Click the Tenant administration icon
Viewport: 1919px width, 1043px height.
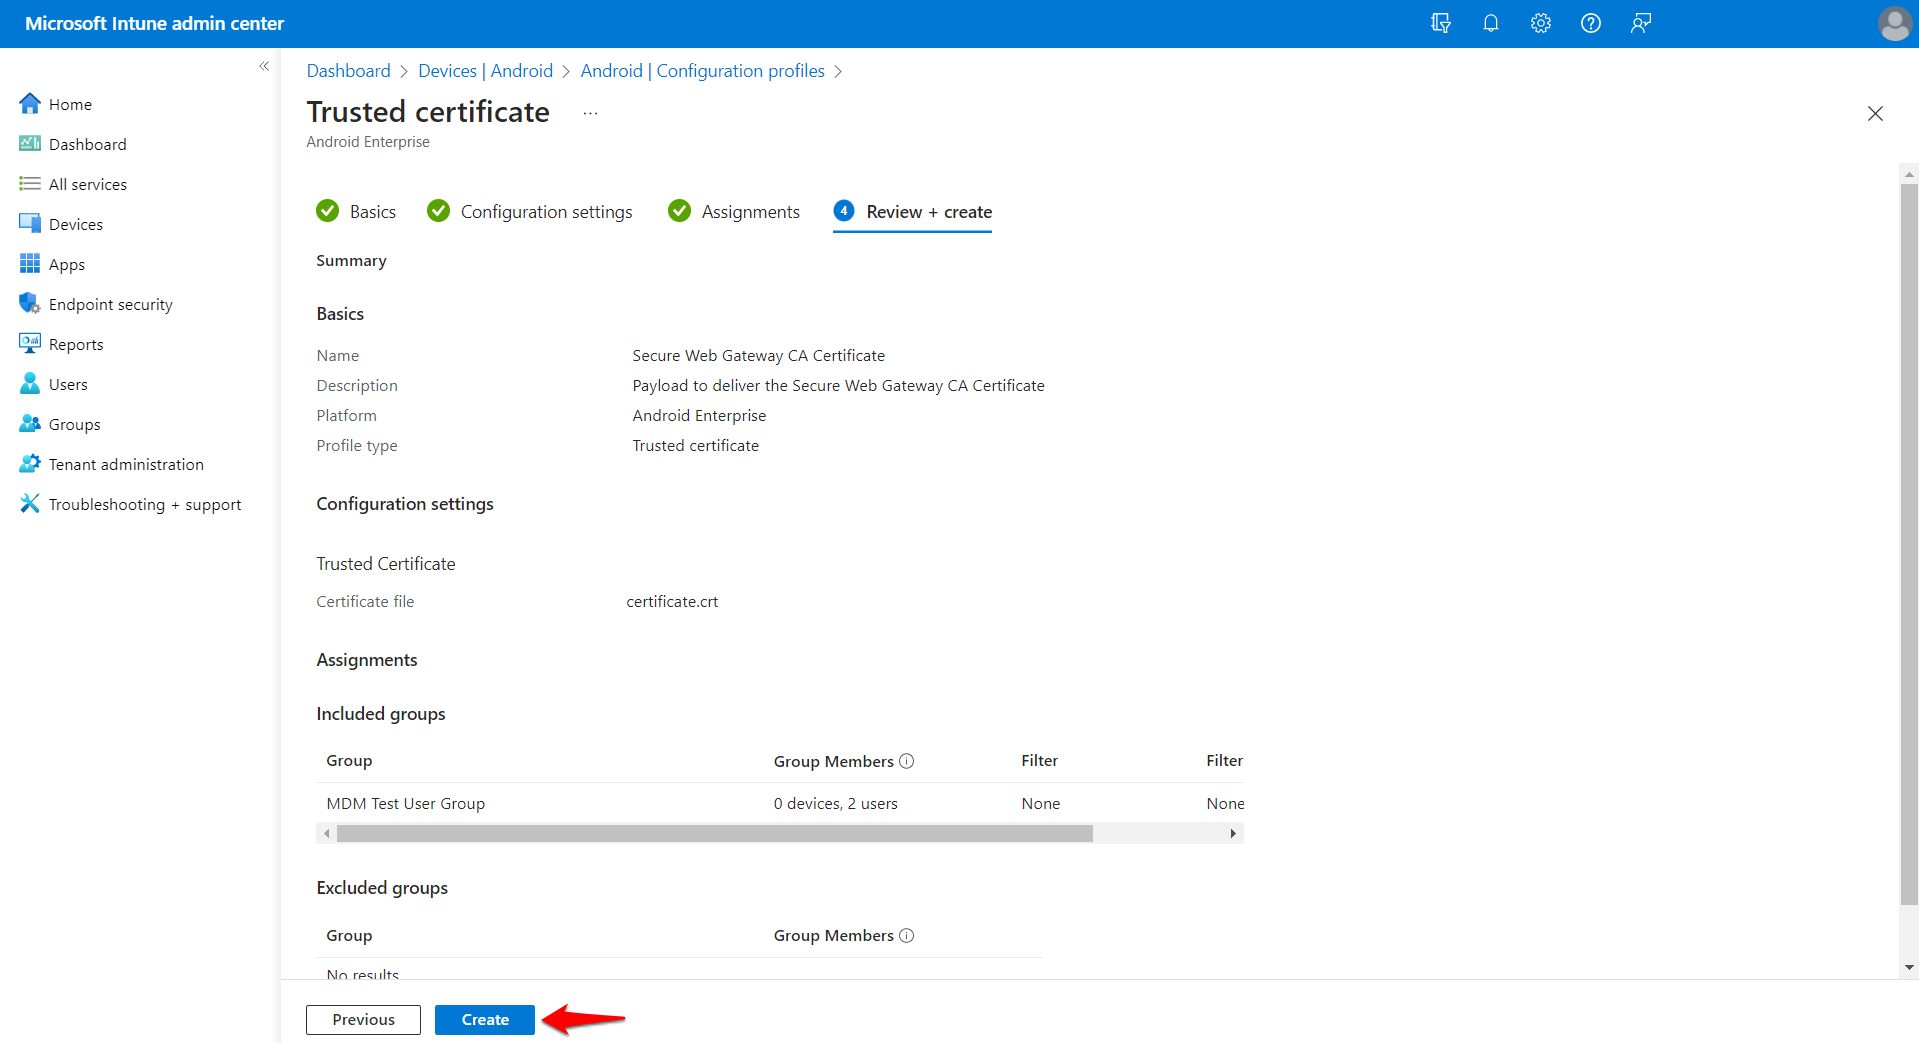[x=30, y=463]
